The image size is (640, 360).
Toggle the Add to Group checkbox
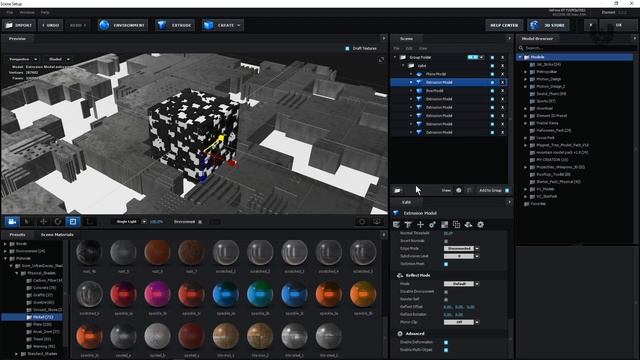[x=507, y=190]
